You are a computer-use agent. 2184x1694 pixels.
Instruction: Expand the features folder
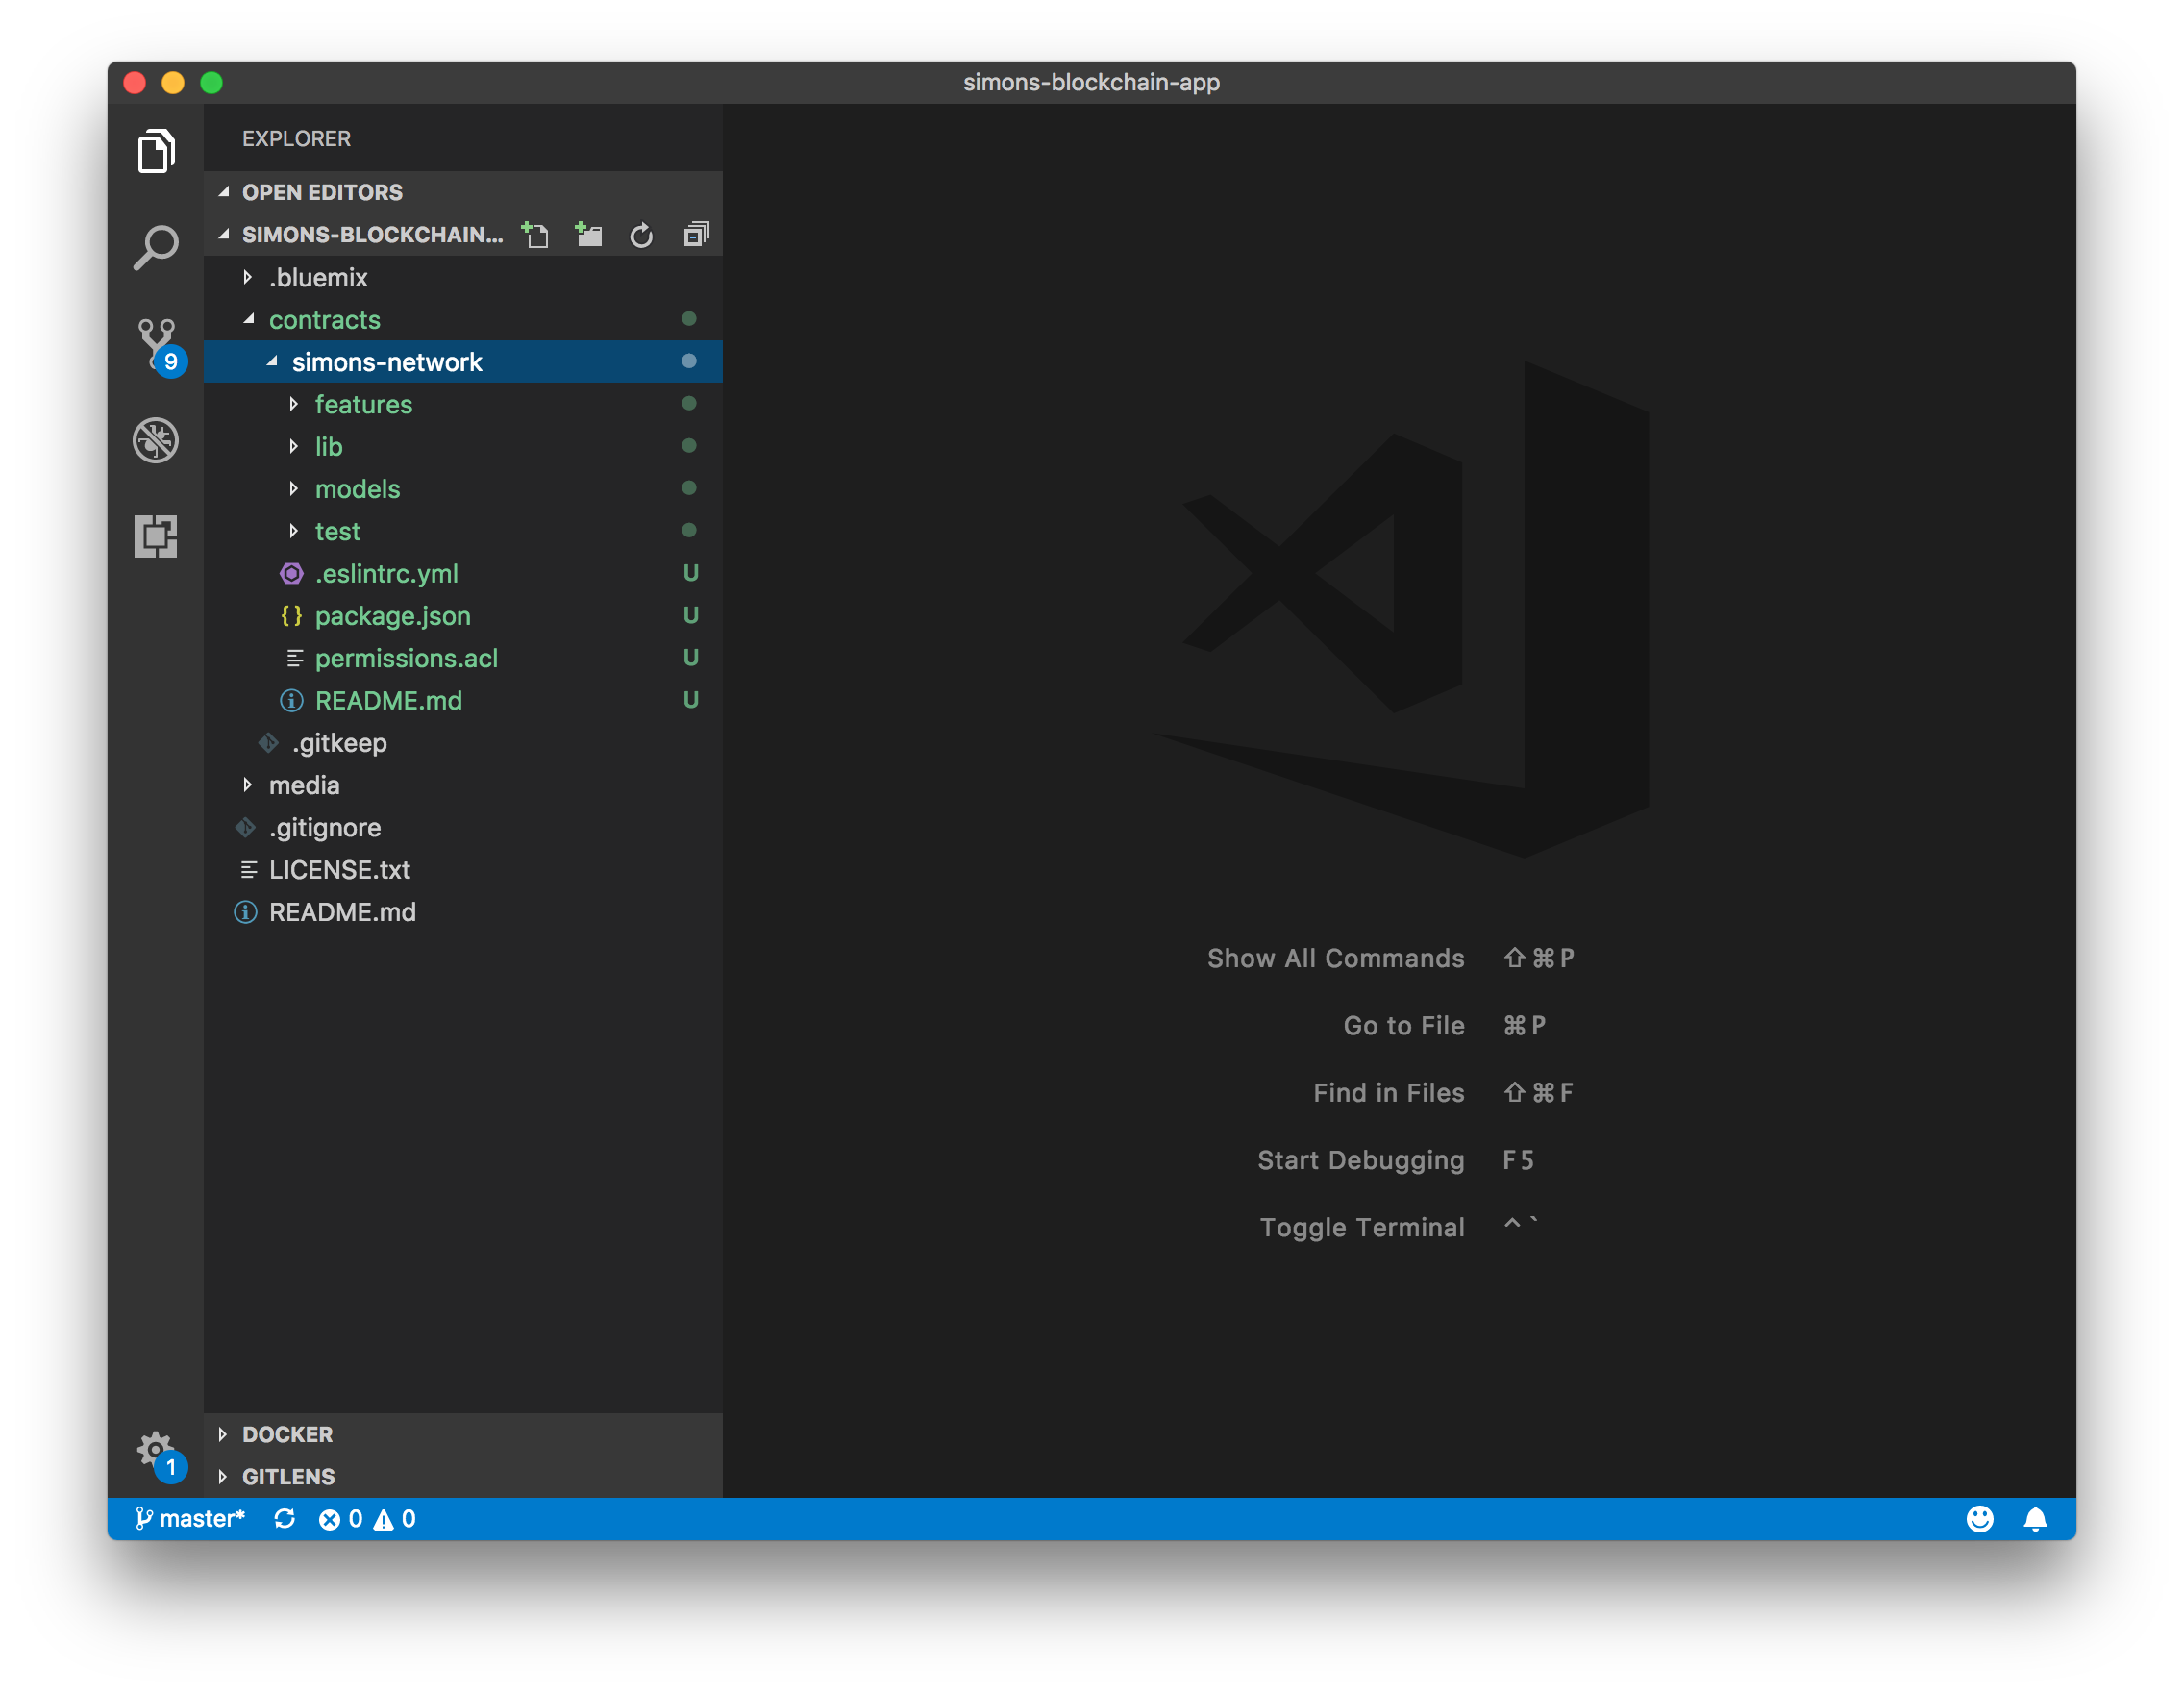pyautogui.click(x=363, y=404)
